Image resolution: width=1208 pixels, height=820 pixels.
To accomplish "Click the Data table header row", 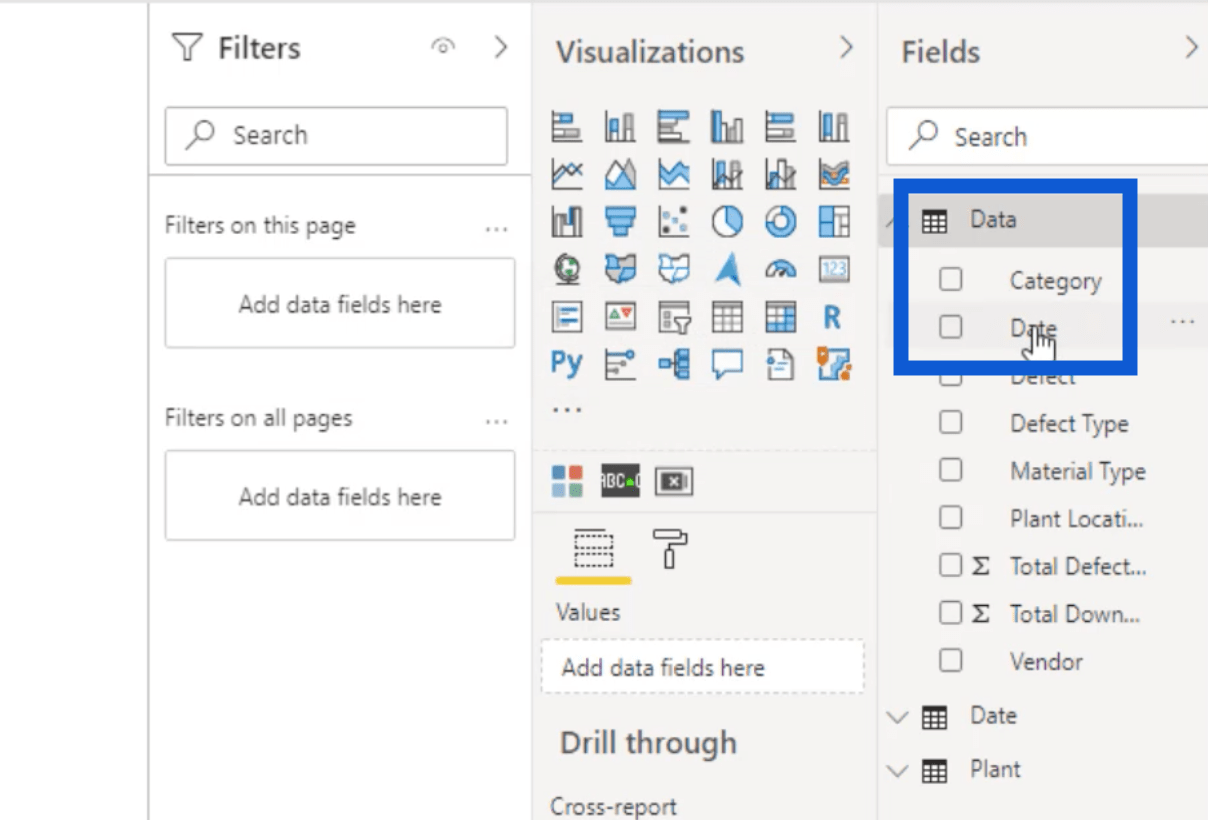I will (1043, 220).
